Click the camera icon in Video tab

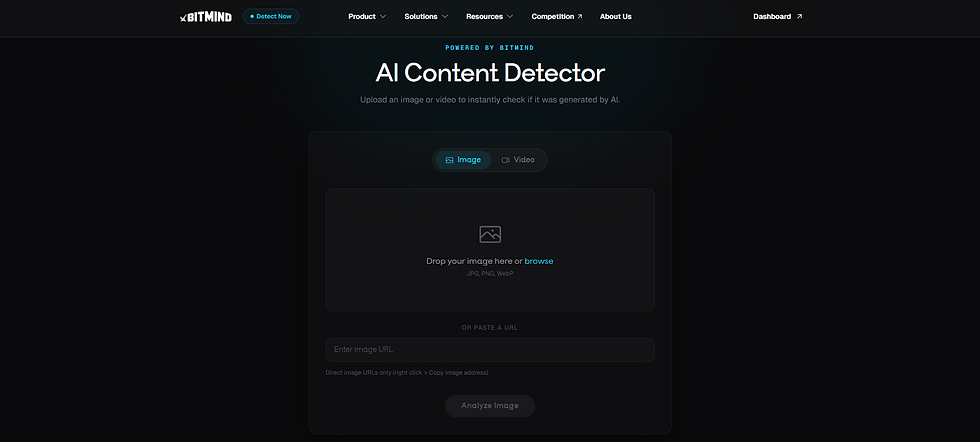tap(506, 160)
